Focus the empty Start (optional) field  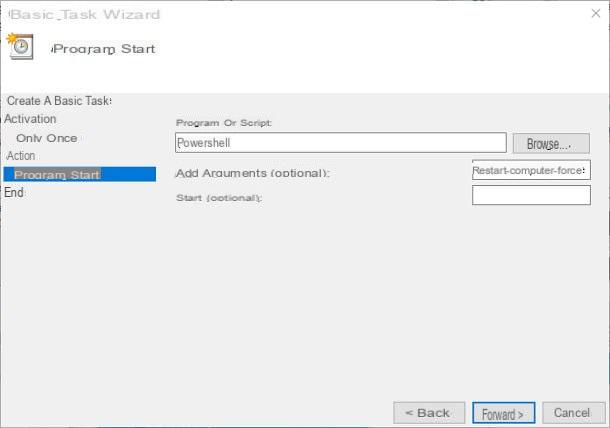(531, 195)
